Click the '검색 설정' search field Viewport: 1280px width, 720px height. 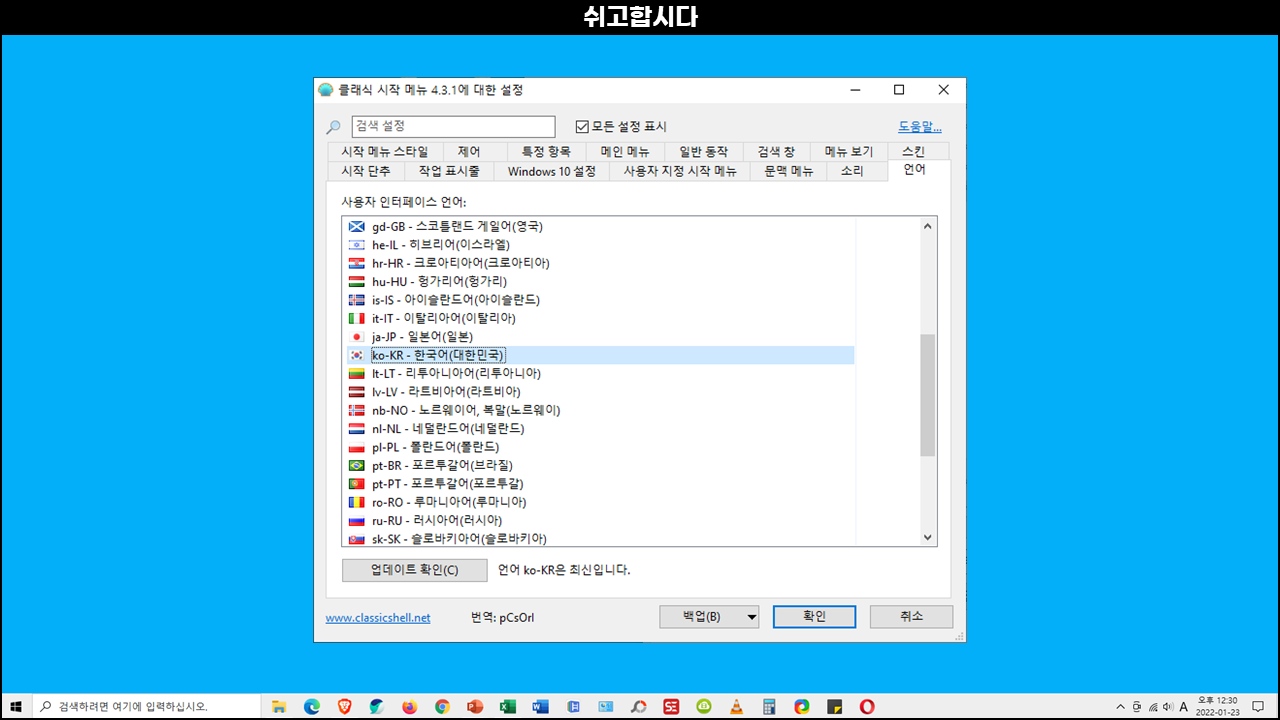(453, 127)
